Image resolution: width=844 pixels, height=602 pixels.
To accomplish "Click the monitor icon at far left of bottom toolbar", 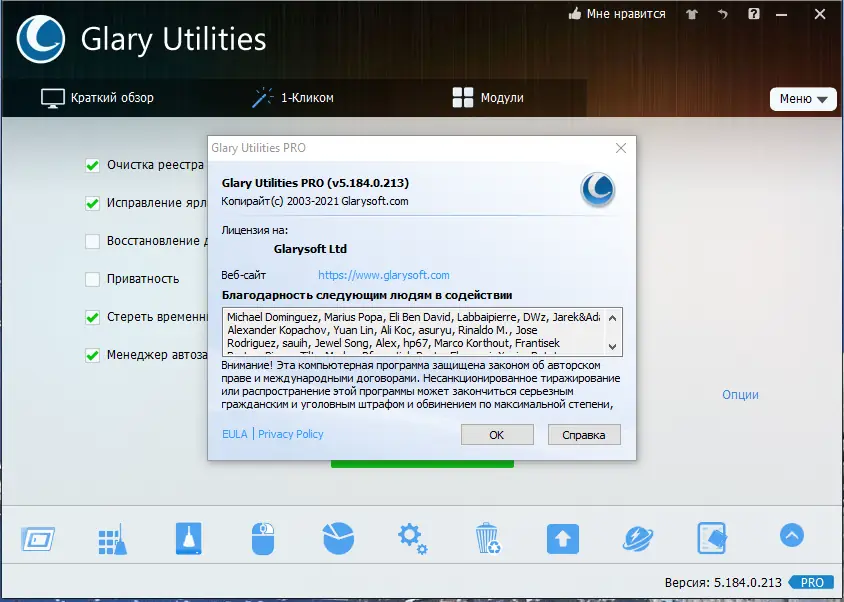I will coord(37,536).
